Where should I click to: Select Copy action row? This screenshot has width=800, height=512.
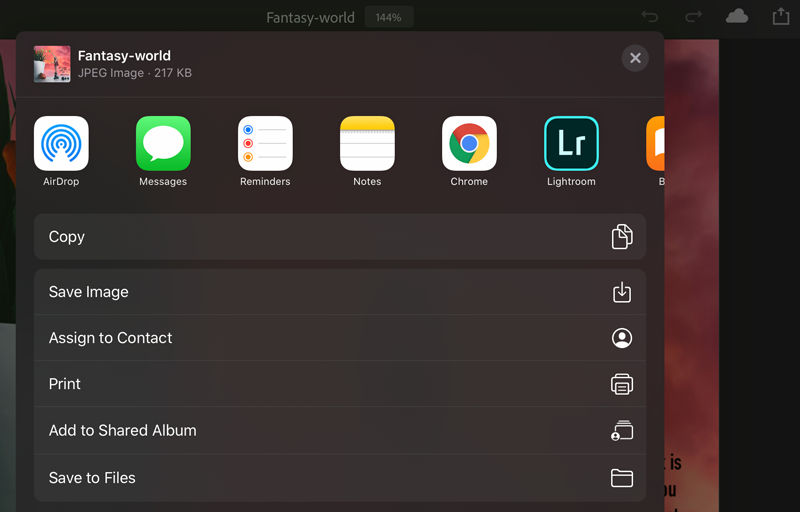click(340, 237)
